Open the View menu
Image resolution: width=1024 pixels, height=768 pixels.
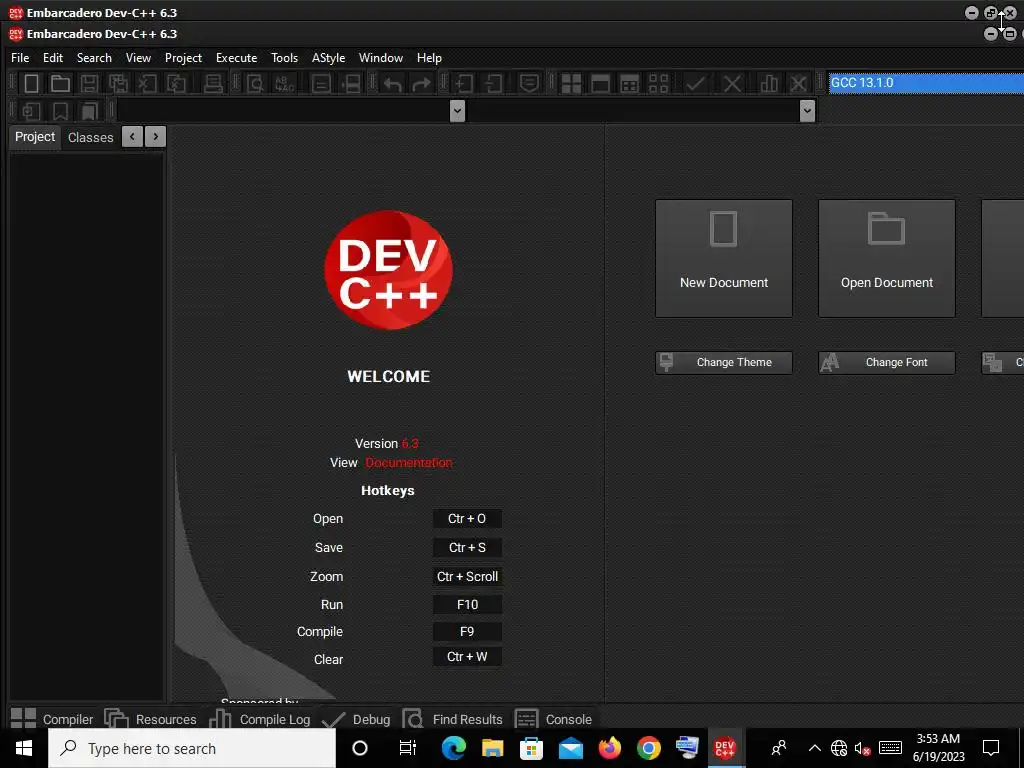[138, 57]
